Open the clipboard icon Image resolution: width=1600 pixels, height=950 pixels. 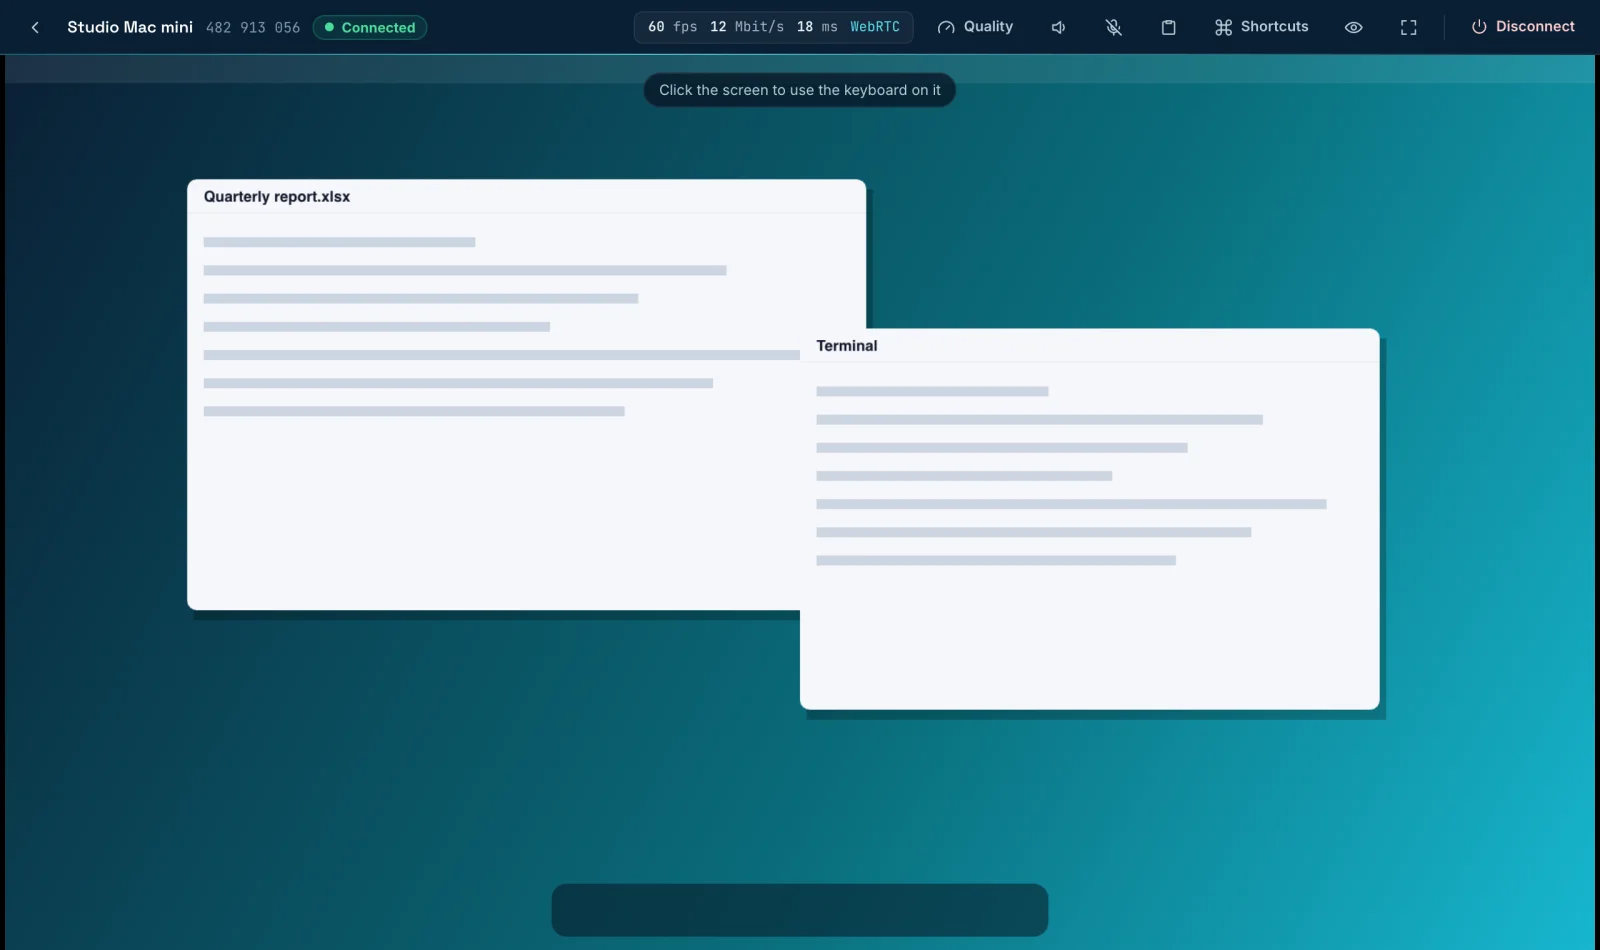[x=1168, y=27]
